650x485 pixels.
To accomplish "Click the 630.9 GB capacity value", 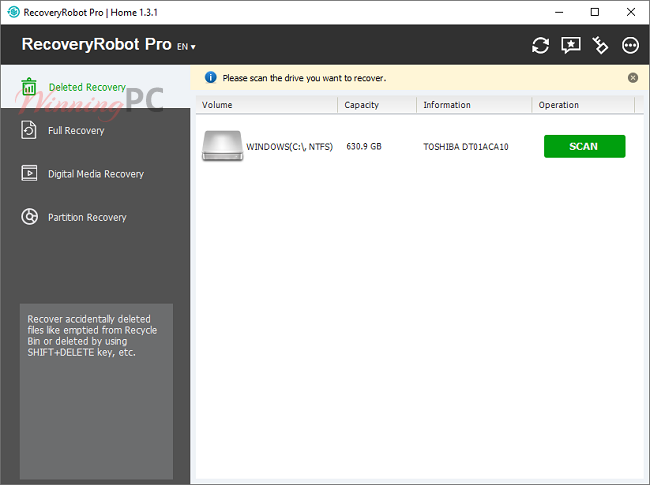I will tap(364, 146).
